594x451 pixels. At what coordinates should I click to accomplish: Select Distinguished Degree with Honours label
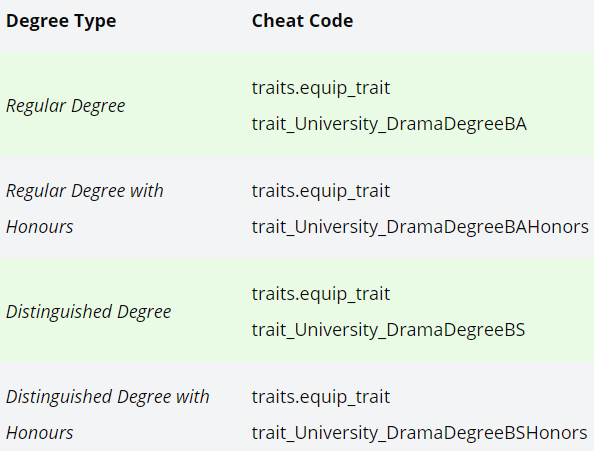pos(108,414)
